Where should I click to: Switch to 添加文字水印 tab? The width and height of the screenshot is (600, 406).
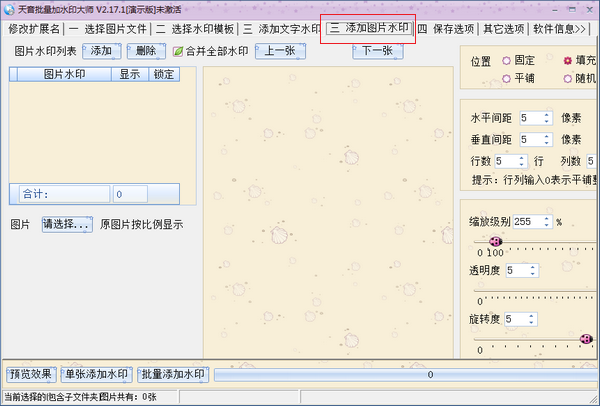point(281,29)
